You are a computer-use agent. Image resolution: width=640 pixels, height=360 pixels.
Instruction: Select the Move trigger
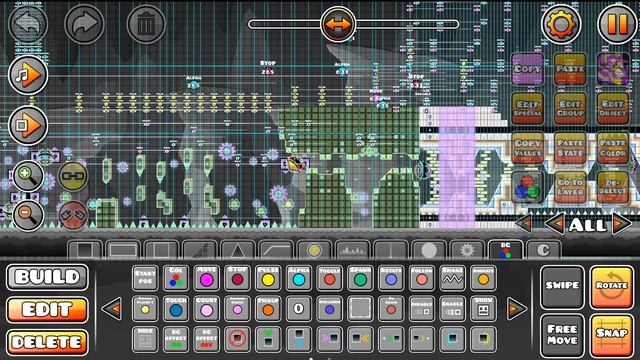point(207,278)
